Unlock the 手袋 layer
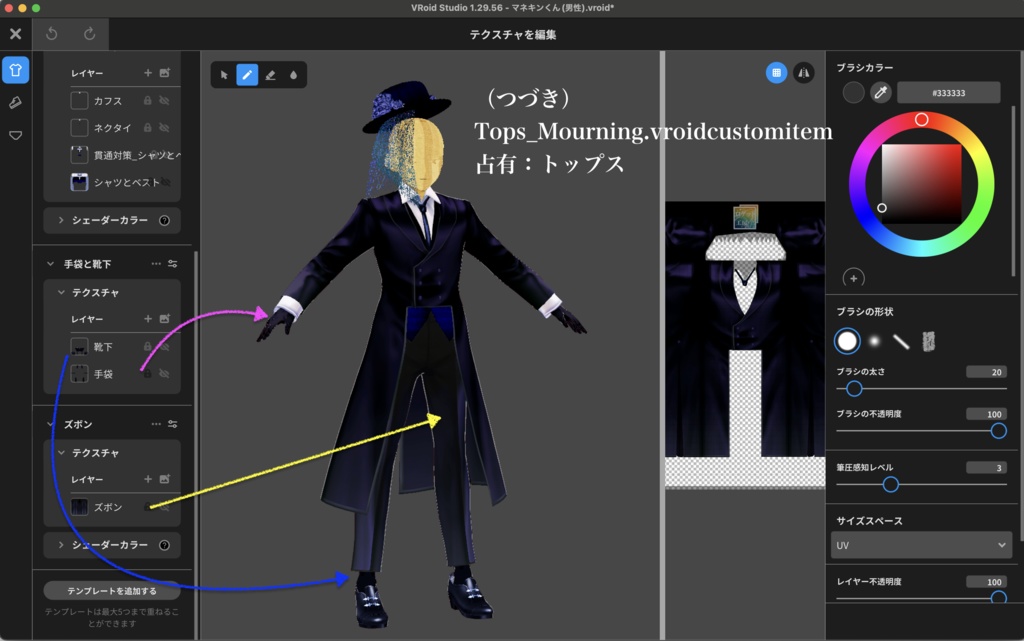Viewport: 1024px width, 641px height. [147, 373]
